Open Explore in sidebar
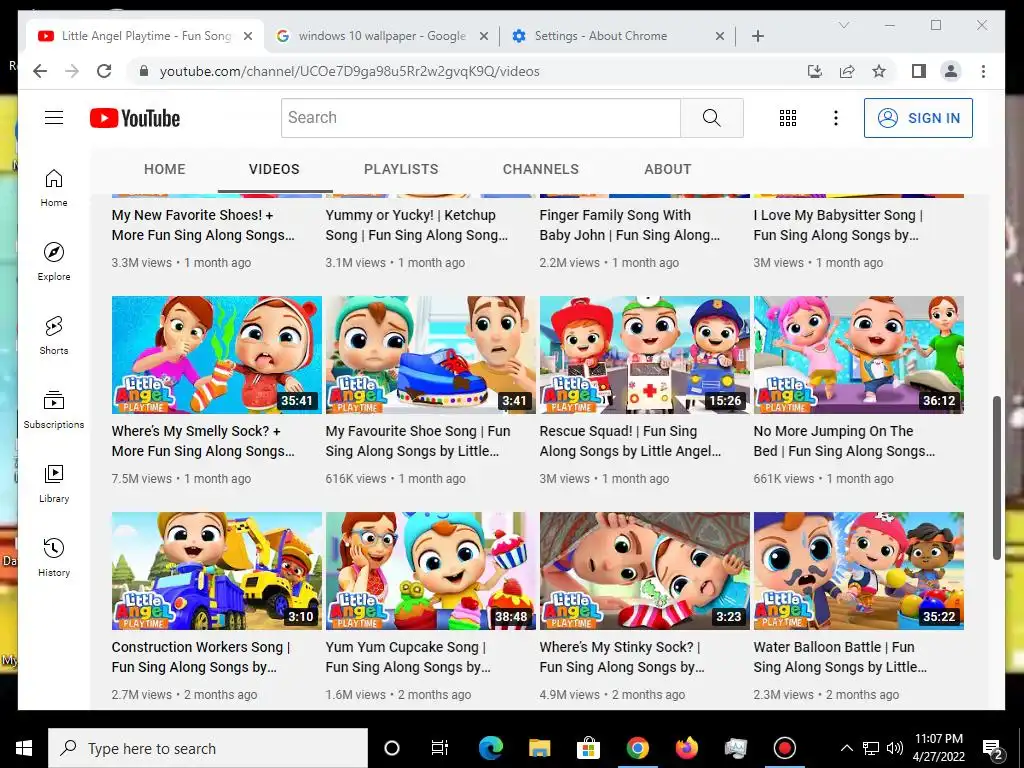Viewport: 1024px width, 768px height. tap(54, 261)
